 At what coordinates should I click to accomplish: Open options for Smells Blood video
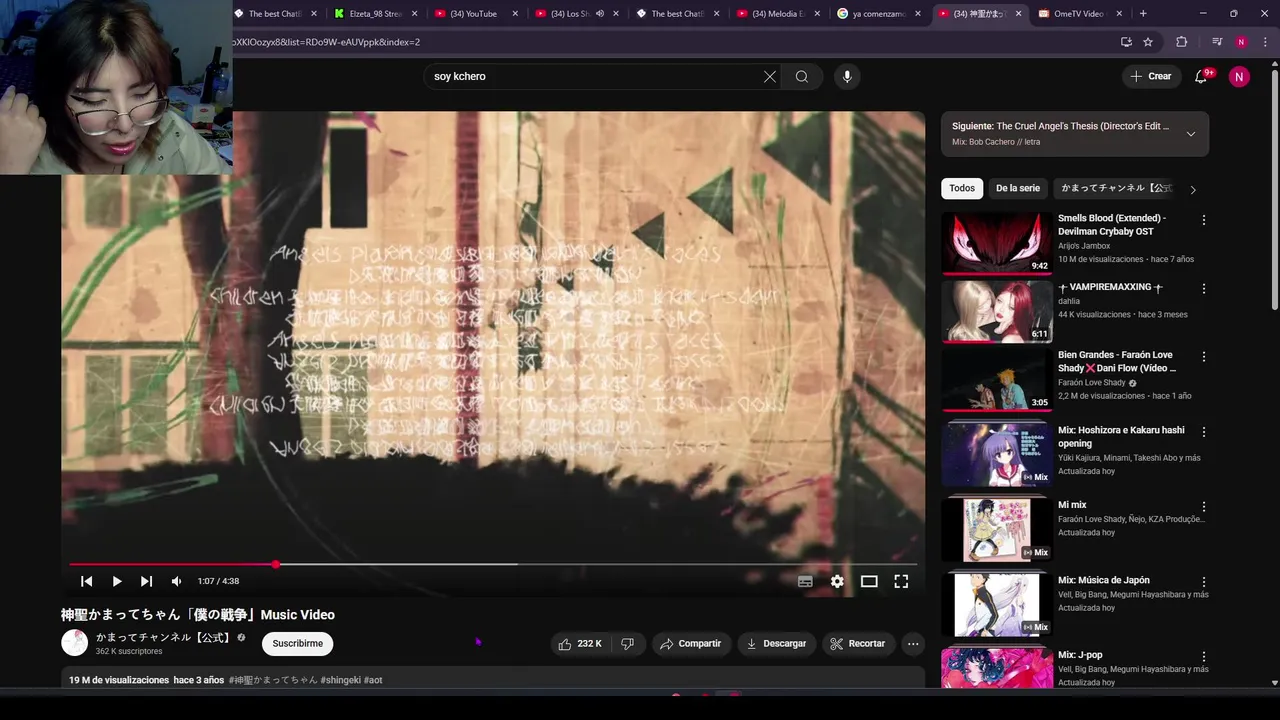coord(1204,220)
